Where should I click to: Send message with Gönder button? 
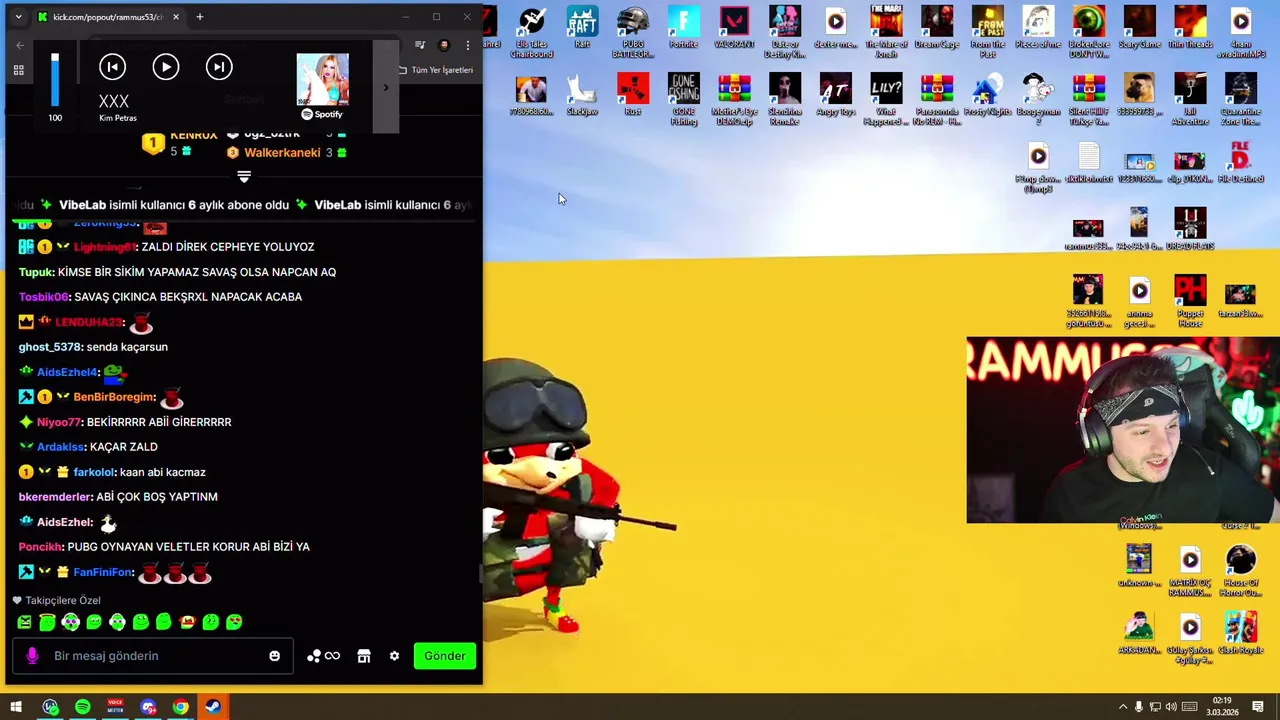[x=444, y=656]
